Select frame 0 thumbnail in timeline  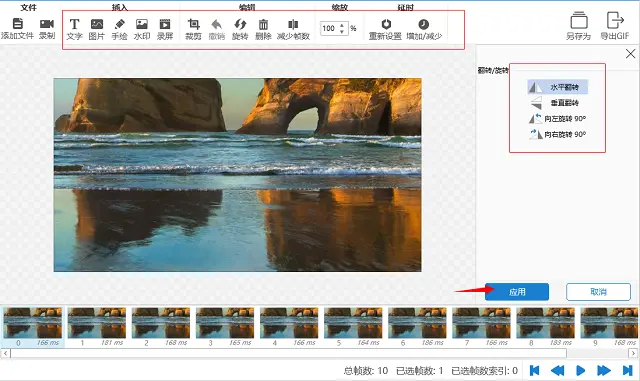33,323
